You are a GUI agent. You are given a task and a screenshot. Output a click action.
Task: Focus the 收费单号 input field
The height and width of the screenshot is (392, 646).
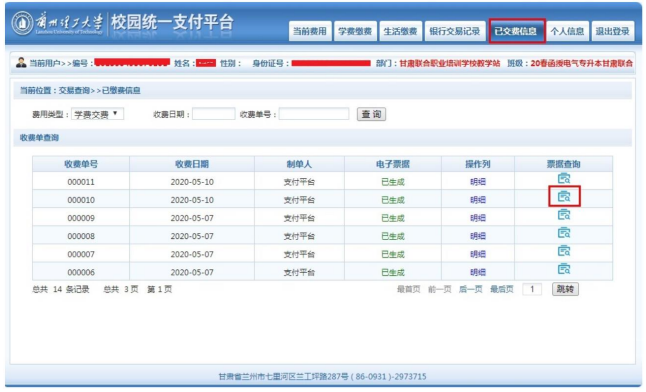click(314, 114)
